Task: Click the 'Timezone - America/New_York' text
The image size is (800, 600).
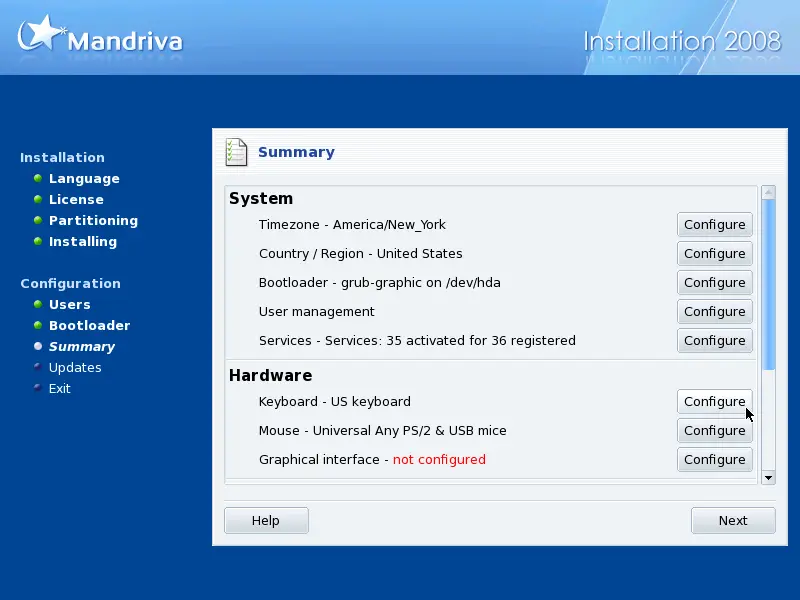Action: point(352,225)
